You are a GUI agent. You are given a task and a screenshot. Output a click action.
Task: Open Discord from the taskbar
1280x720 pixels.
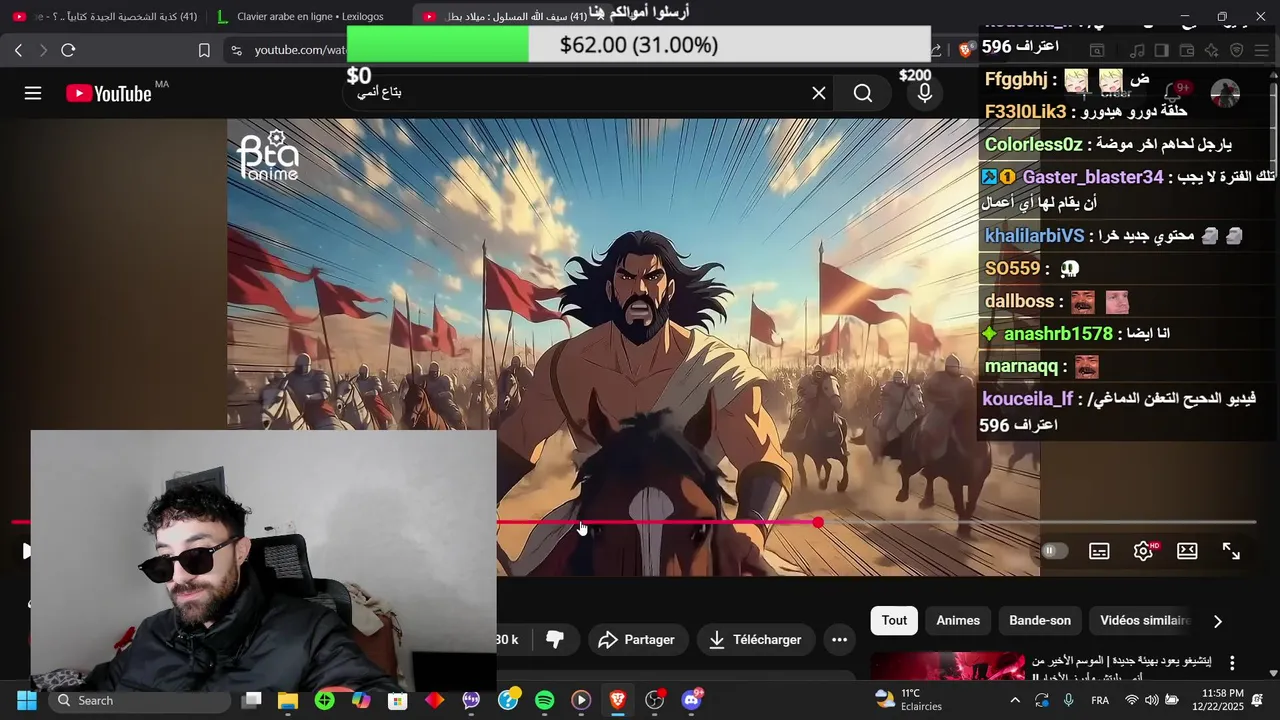coord(691,700)
